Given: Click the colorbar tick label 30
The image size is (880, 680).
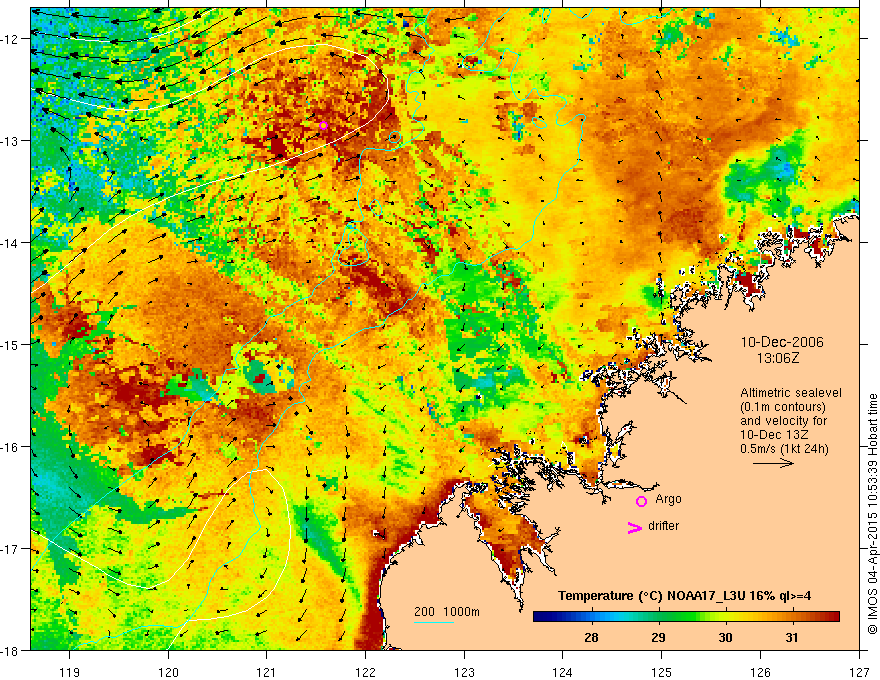Looking at the screenshot, I should (725, 637).
